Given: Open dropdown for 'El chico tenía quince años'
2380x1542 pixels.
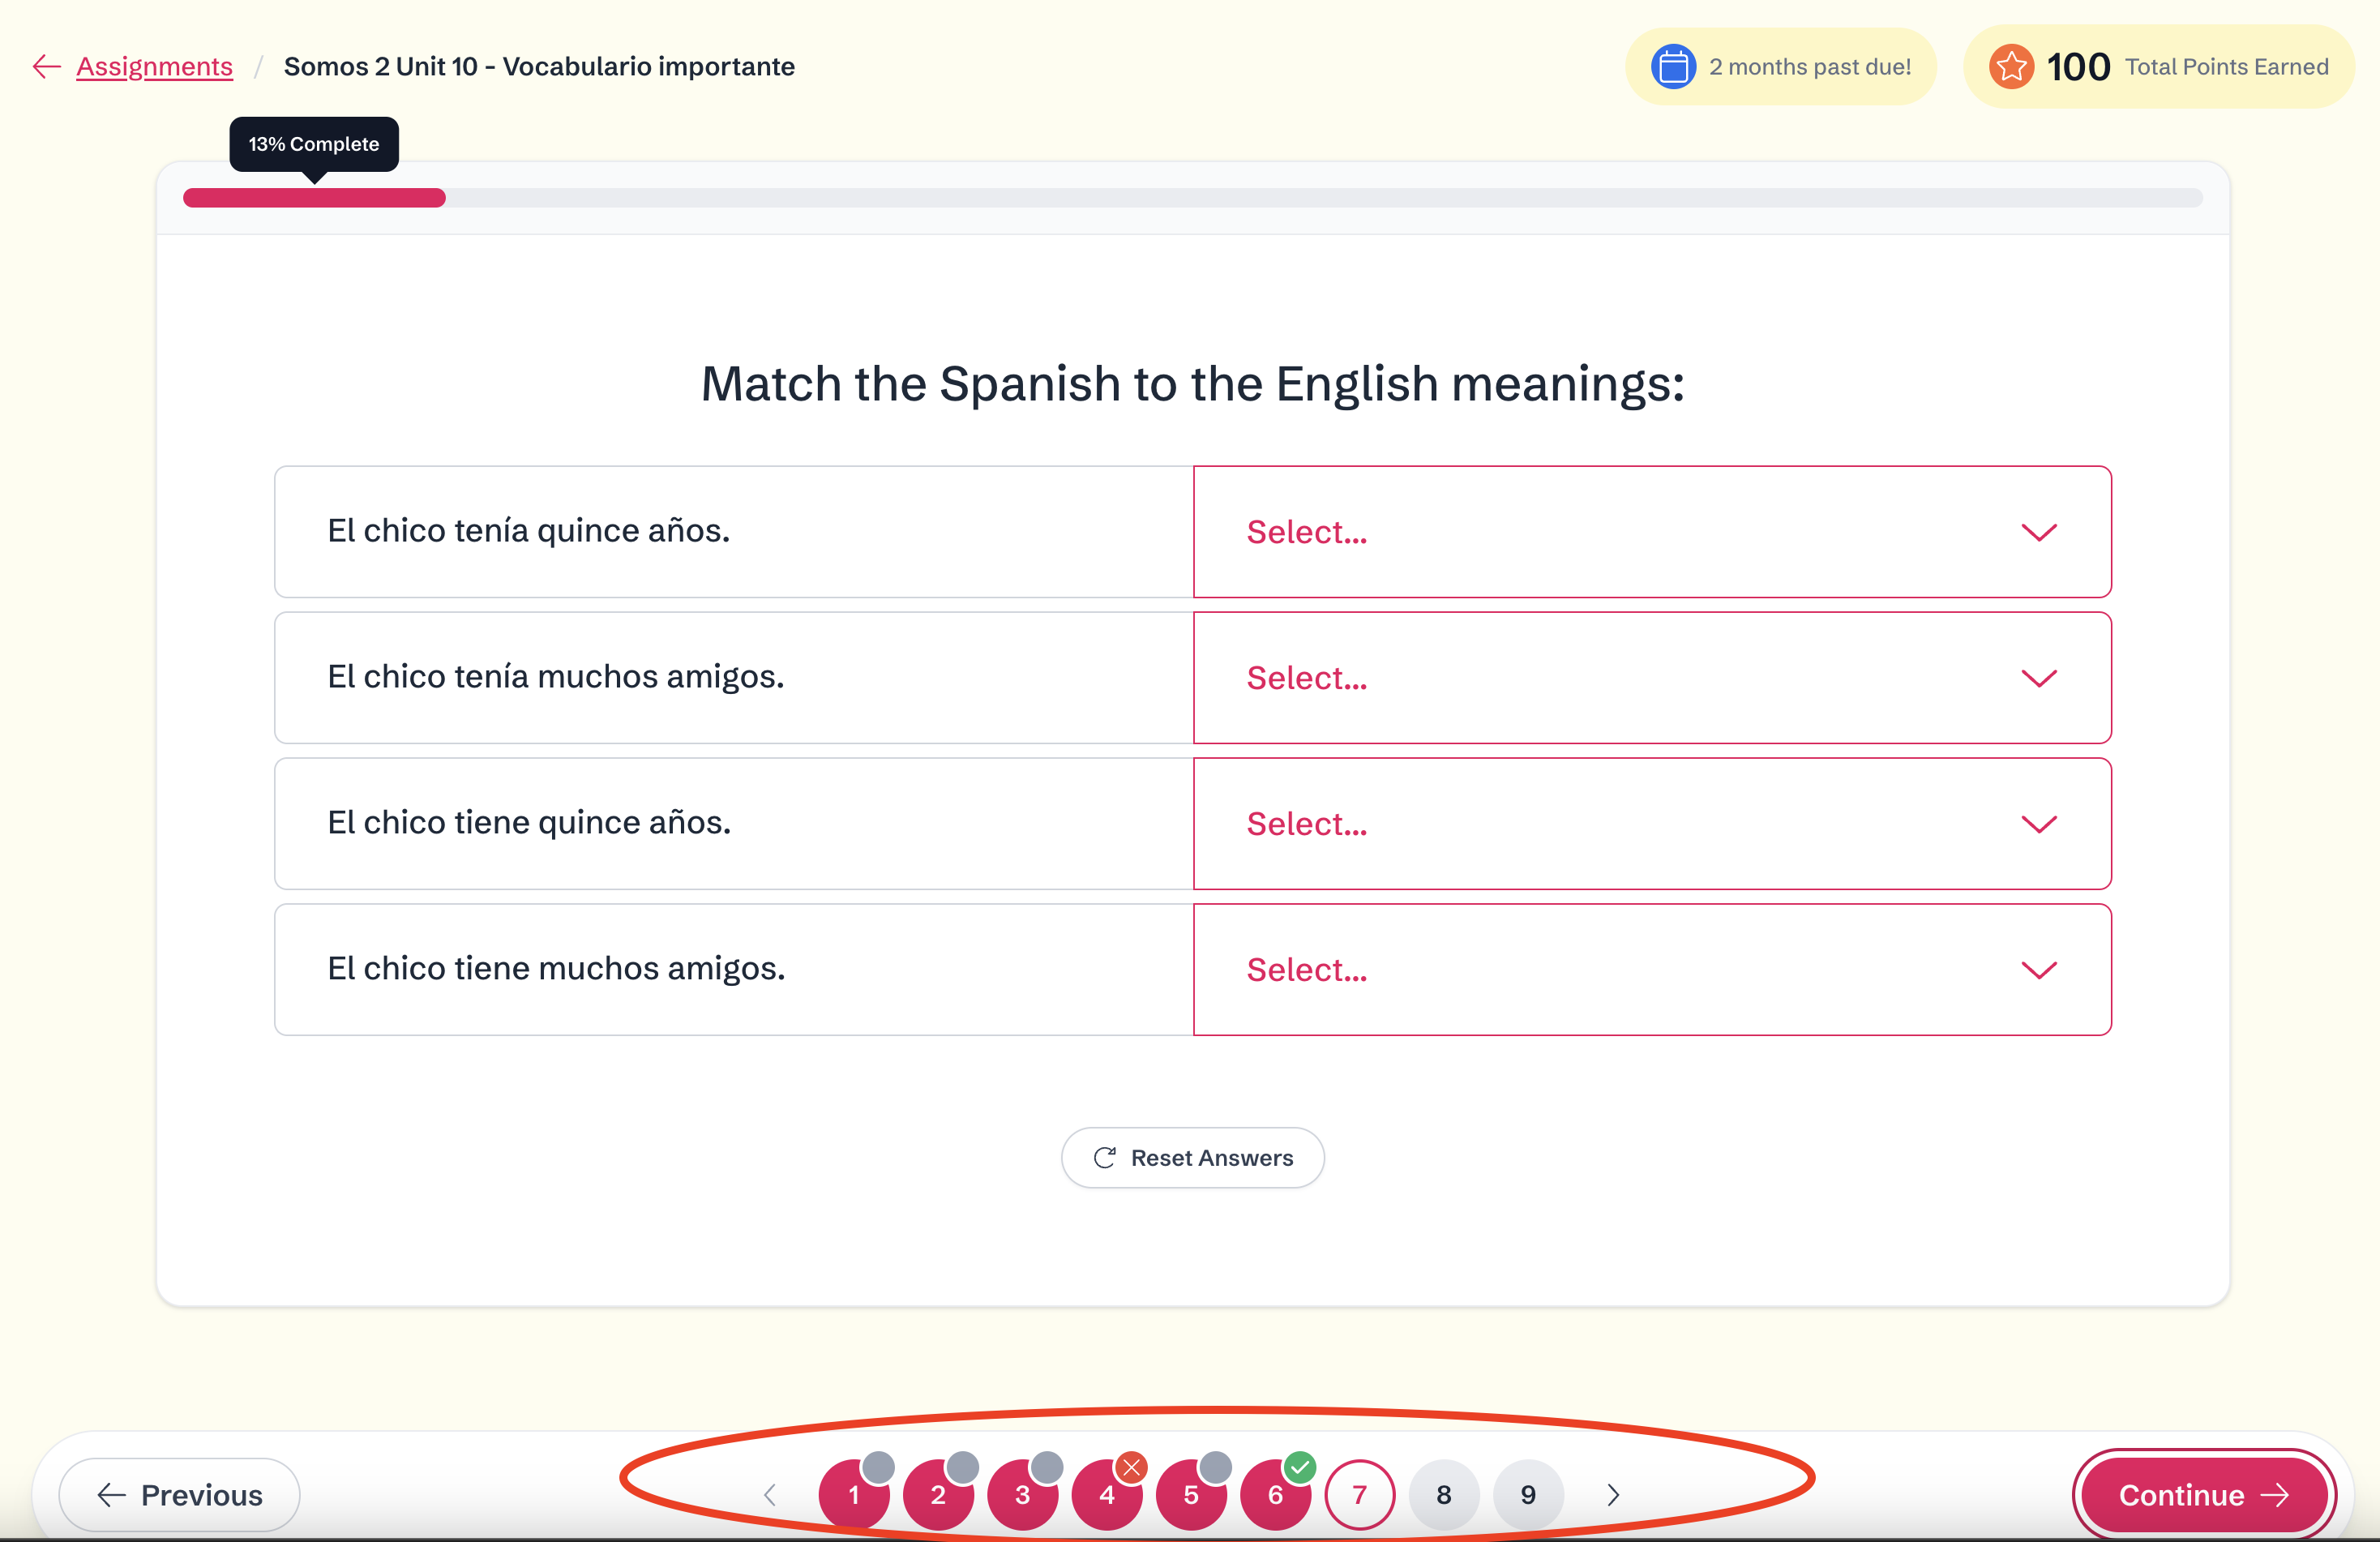Looking at the screenshot, I should [1651, 532].
